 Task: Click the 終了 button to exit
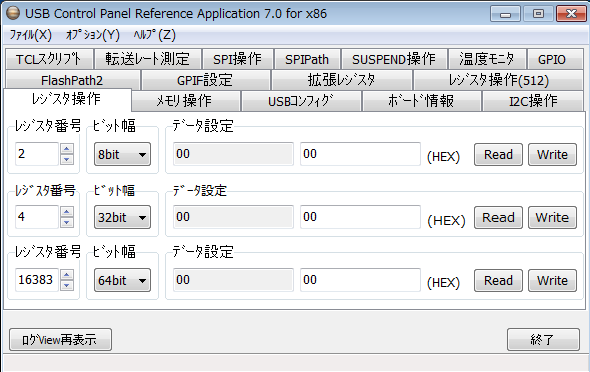(543, 340)
